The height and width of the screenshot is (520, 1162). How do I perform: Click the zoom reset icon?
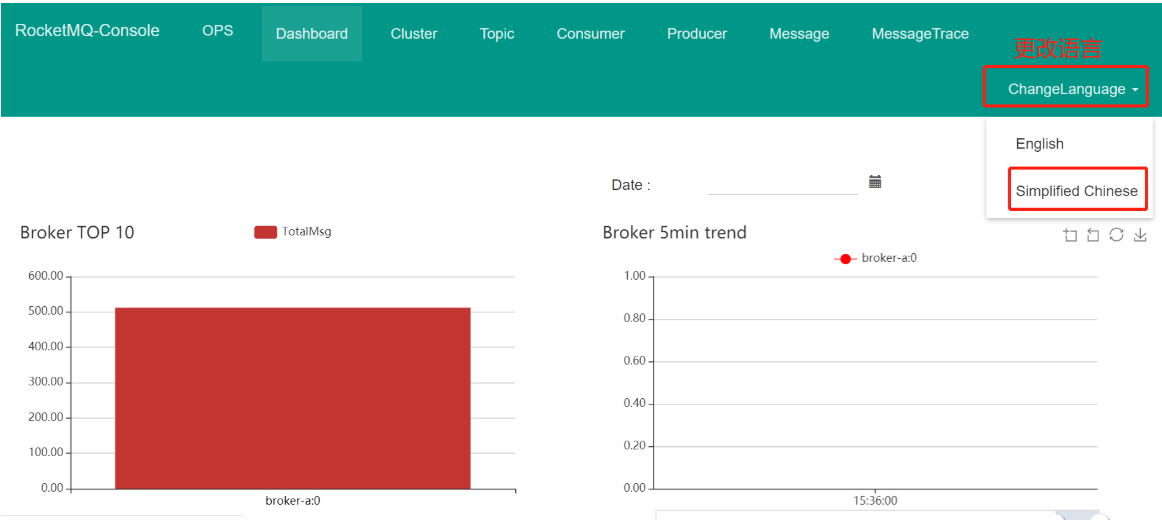[x=1092, y=235]
